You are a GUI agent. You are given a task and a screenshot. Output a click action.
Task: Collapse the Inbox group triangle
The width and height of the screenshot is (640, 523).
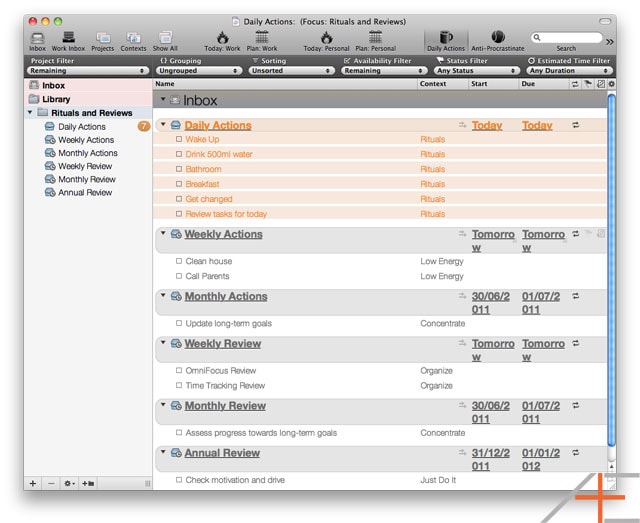coord(163,99)
